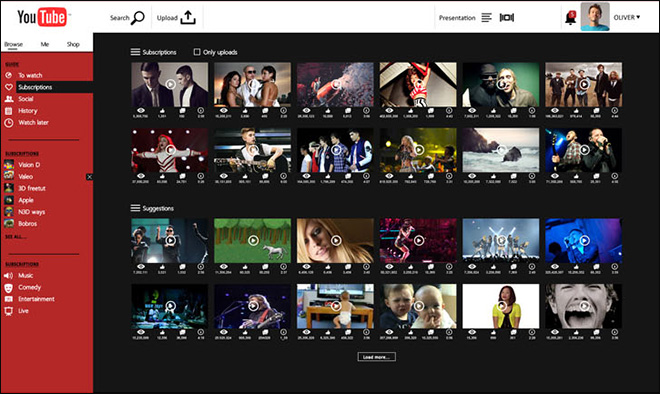Expand the Suggestions section menu
The width and height of the screenshot is (660, 394).
tap(135, 208)
